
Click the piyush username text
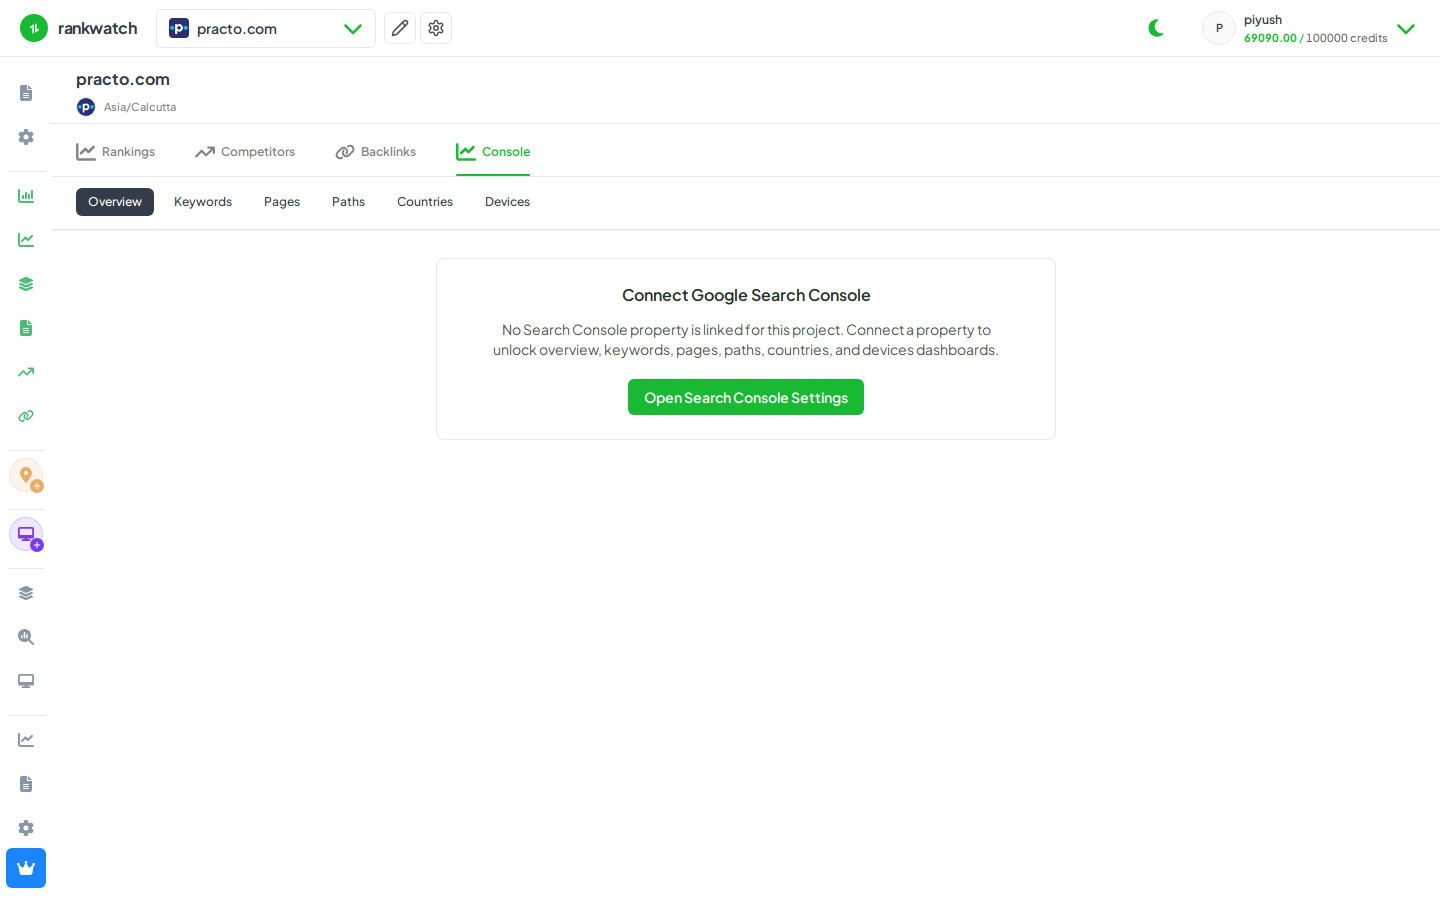tap(1263, 20)
